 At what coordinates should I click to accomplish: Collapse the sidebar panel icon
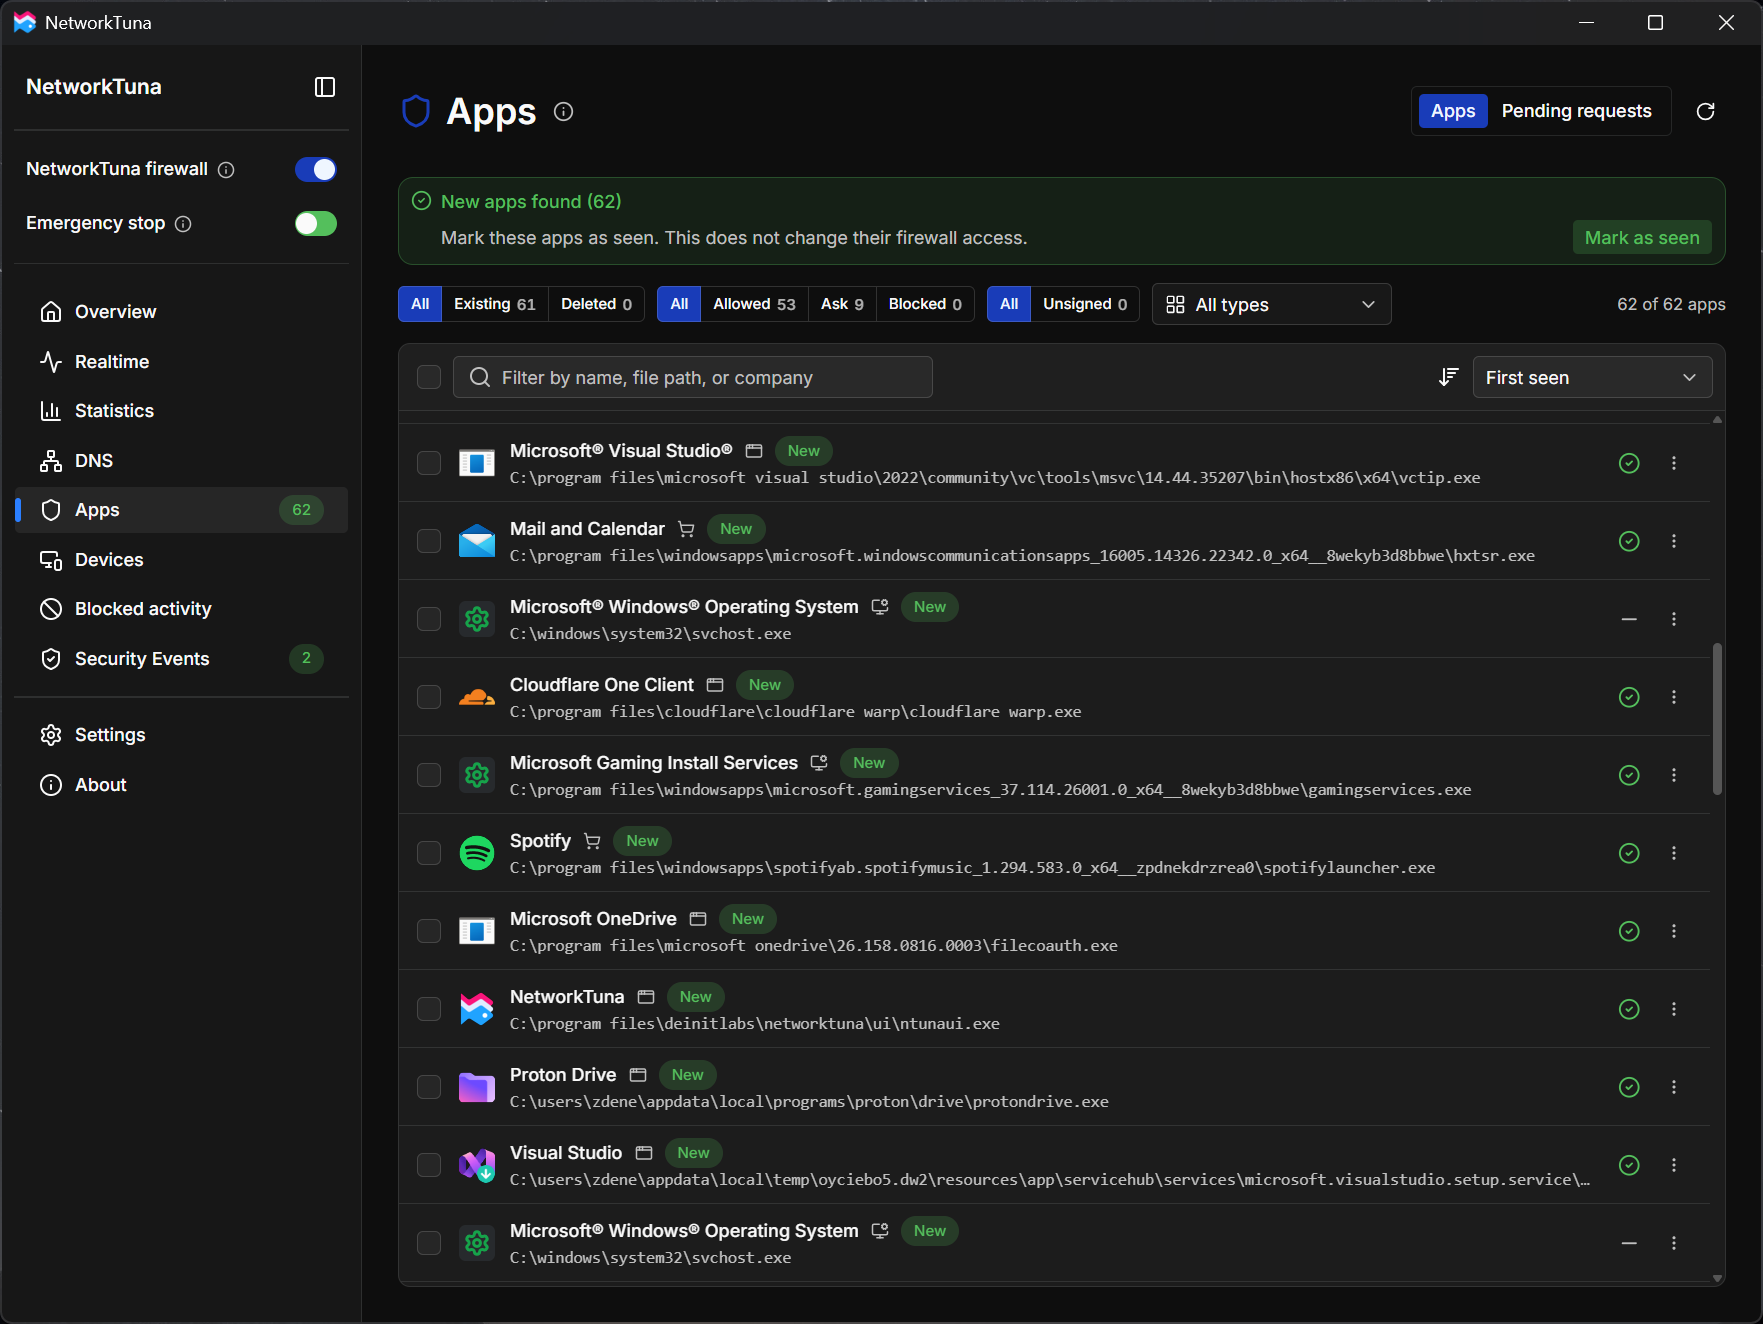[x=325, y=87]
